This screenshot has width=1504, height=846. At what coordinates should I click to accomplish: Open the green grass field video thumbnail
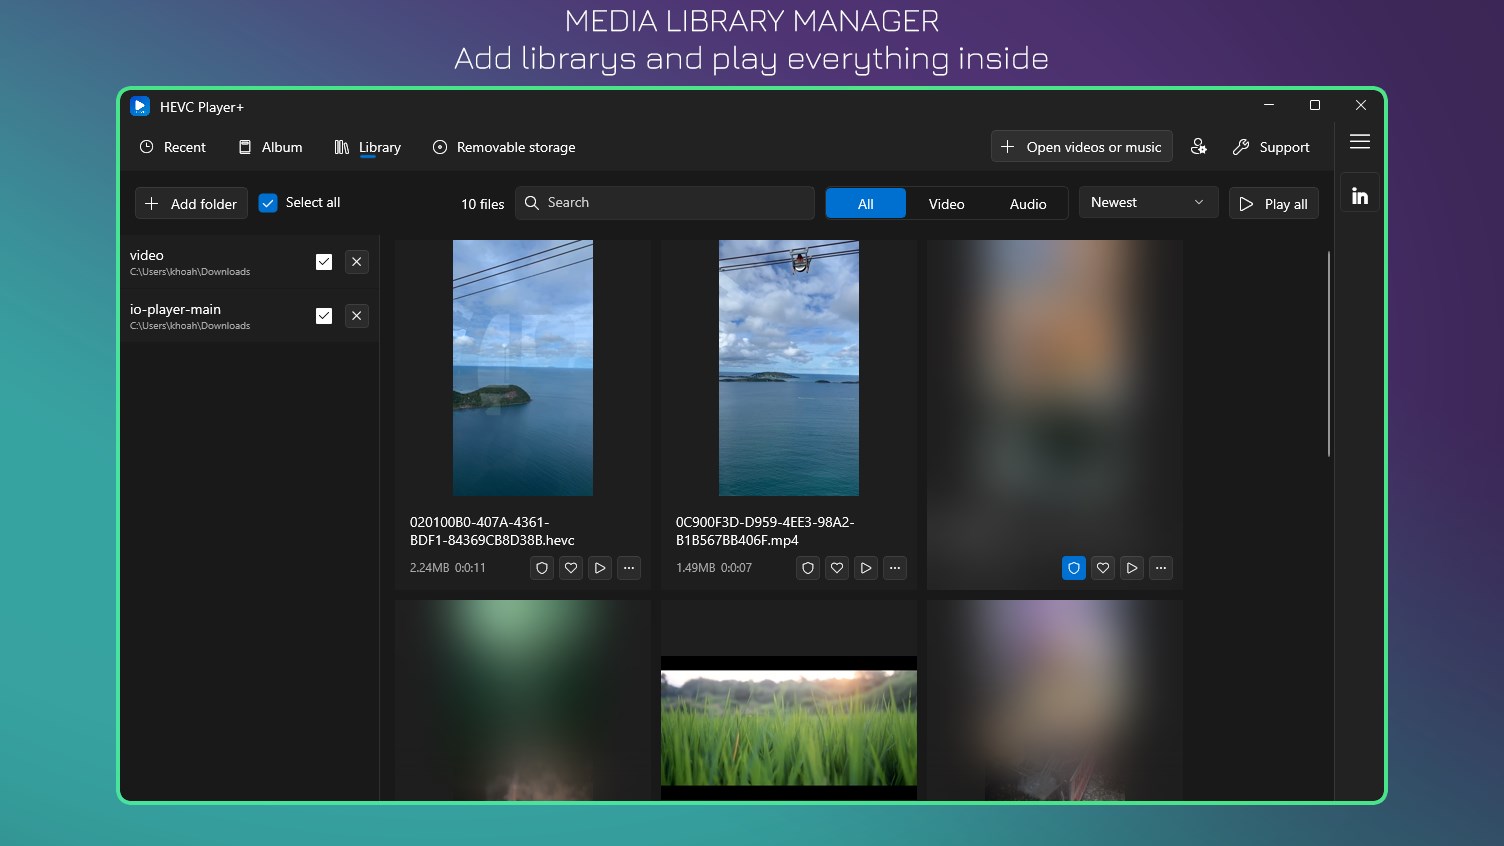point(789,728)
